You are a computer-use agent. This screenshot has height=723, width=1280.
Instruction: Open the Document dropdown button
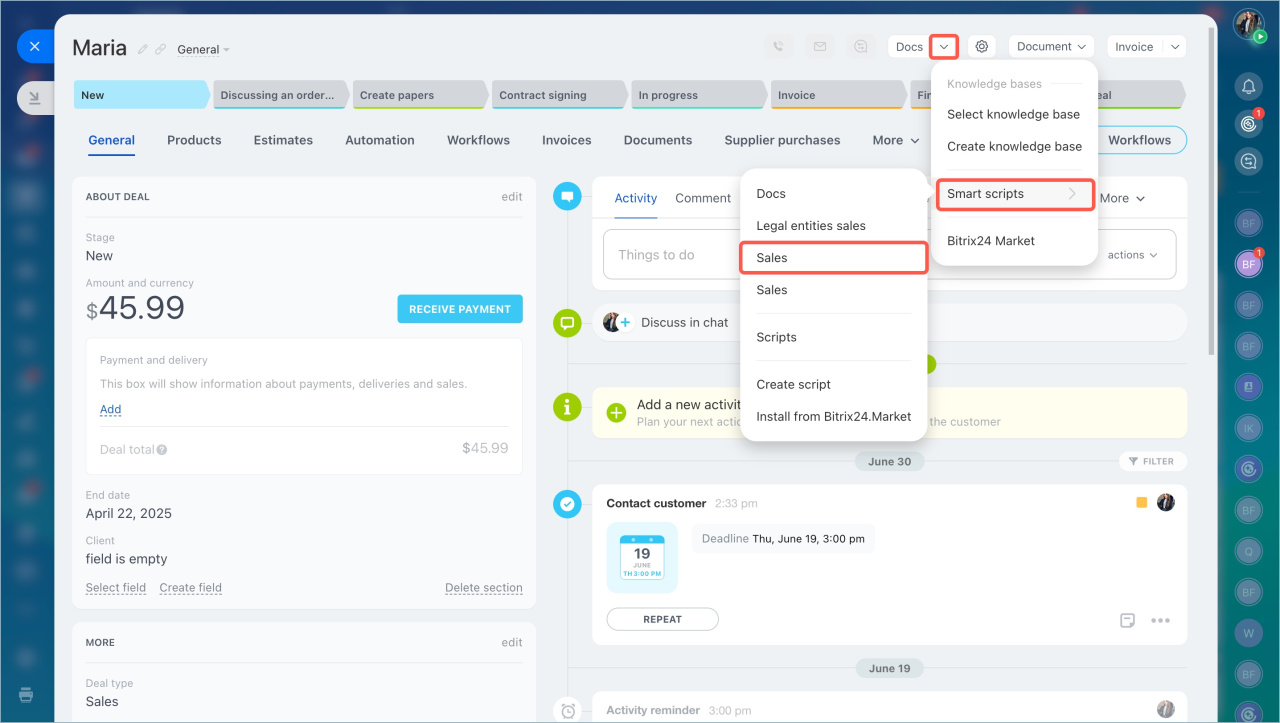tap(1051, 47)
